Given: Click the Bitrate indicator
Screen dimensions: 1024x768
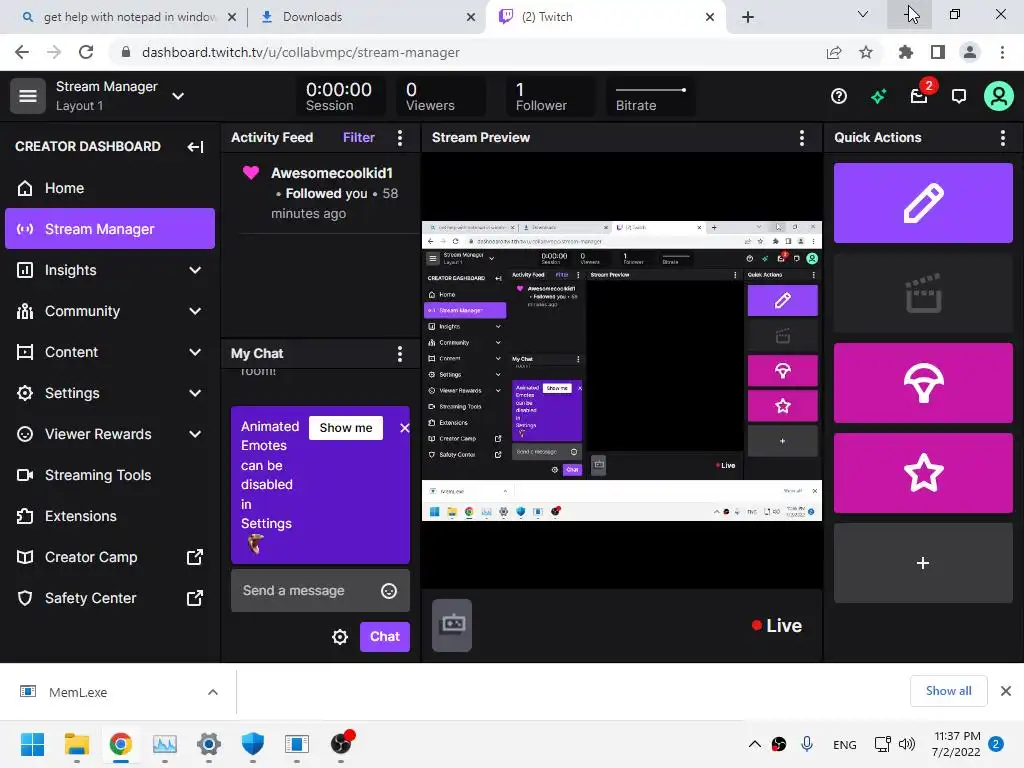Looking at the screenshot, I should click(650, 97).
